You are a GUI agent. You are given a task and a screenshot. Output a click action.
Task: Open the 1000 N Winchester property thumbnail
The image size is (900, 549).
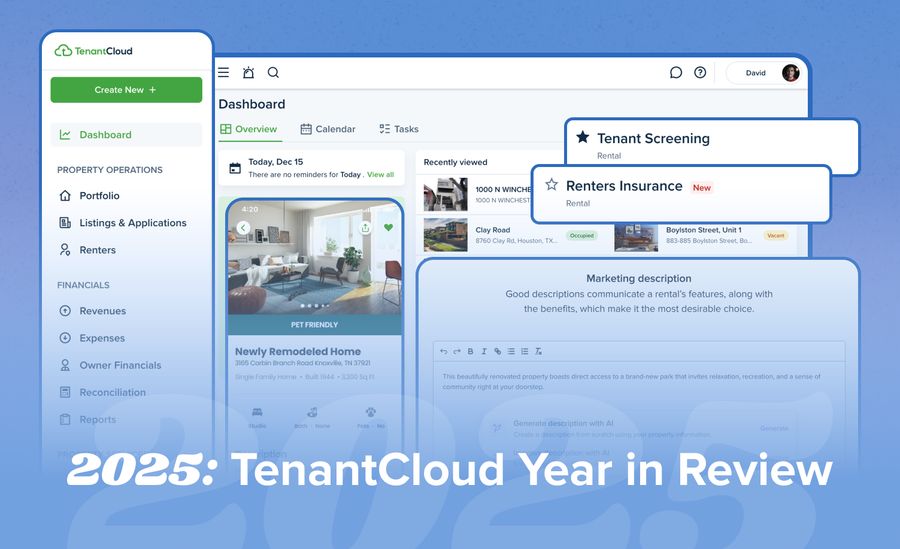(x=445, y=194)
